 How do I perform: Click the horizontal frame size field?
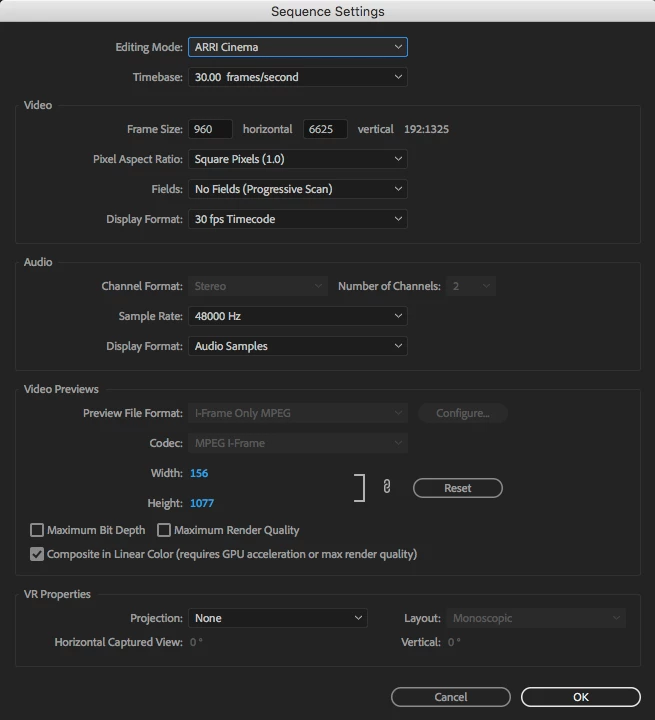tap(210, 129)
